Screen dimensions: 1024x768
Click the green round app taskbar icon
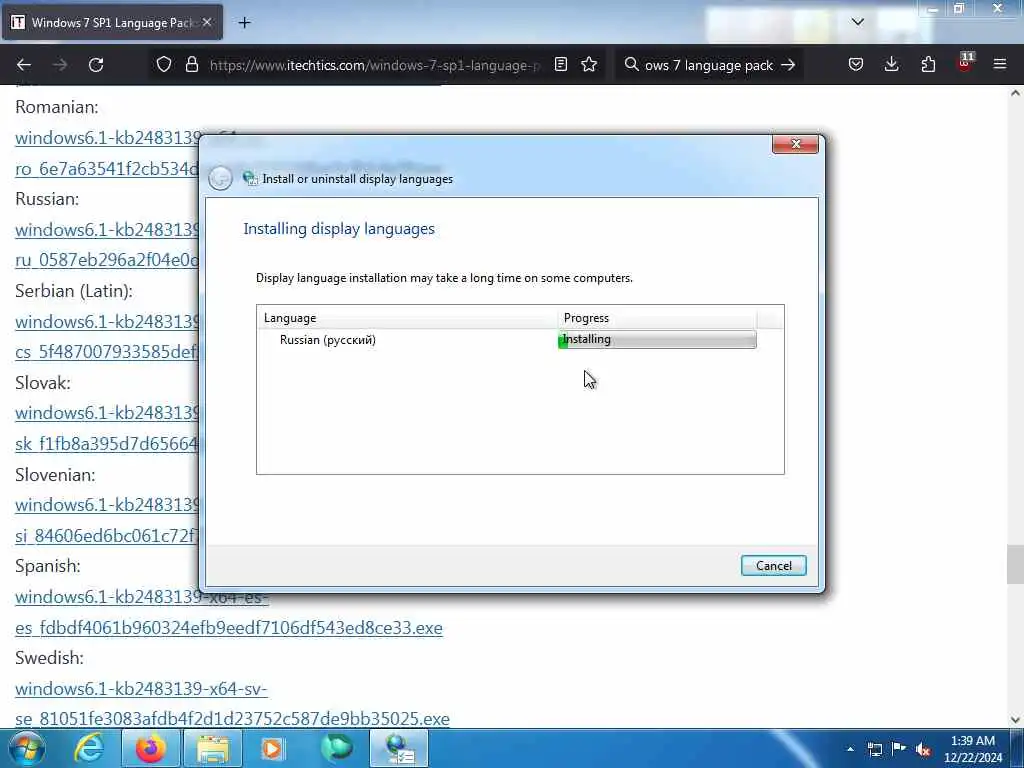point(336,748)
